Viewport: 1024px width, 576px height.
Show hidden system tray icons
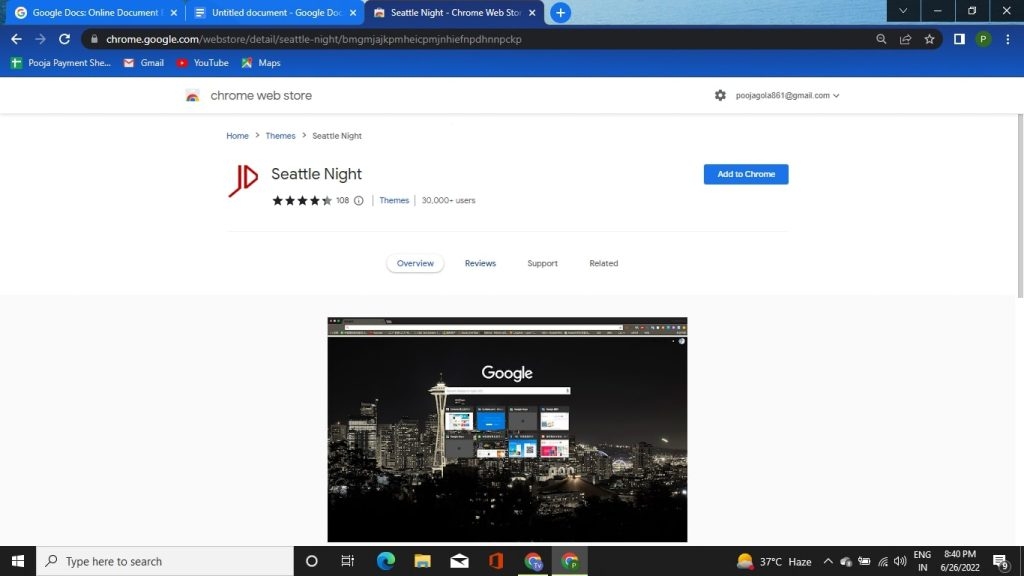pos(828,562)
